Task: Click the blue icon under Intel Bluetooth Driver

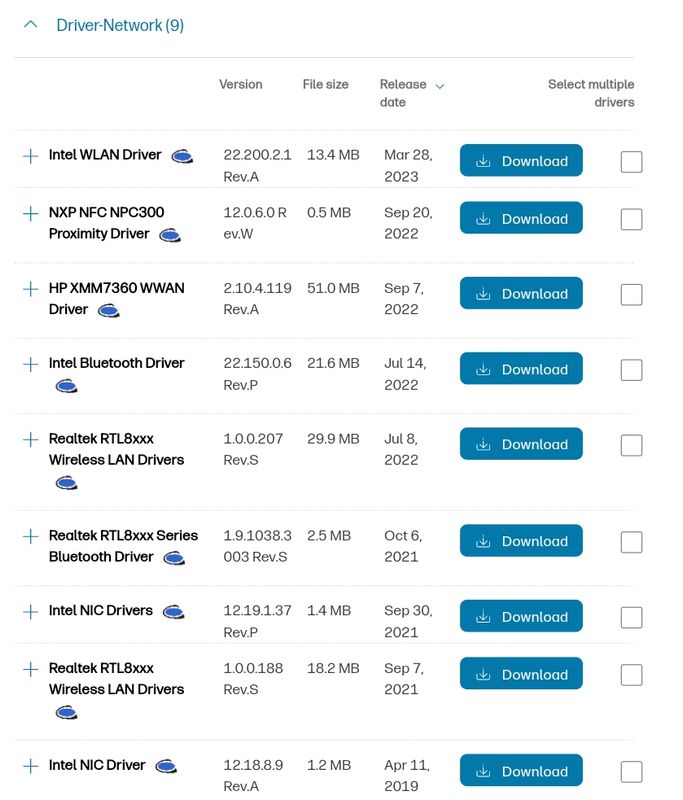Action: point(66,386)
